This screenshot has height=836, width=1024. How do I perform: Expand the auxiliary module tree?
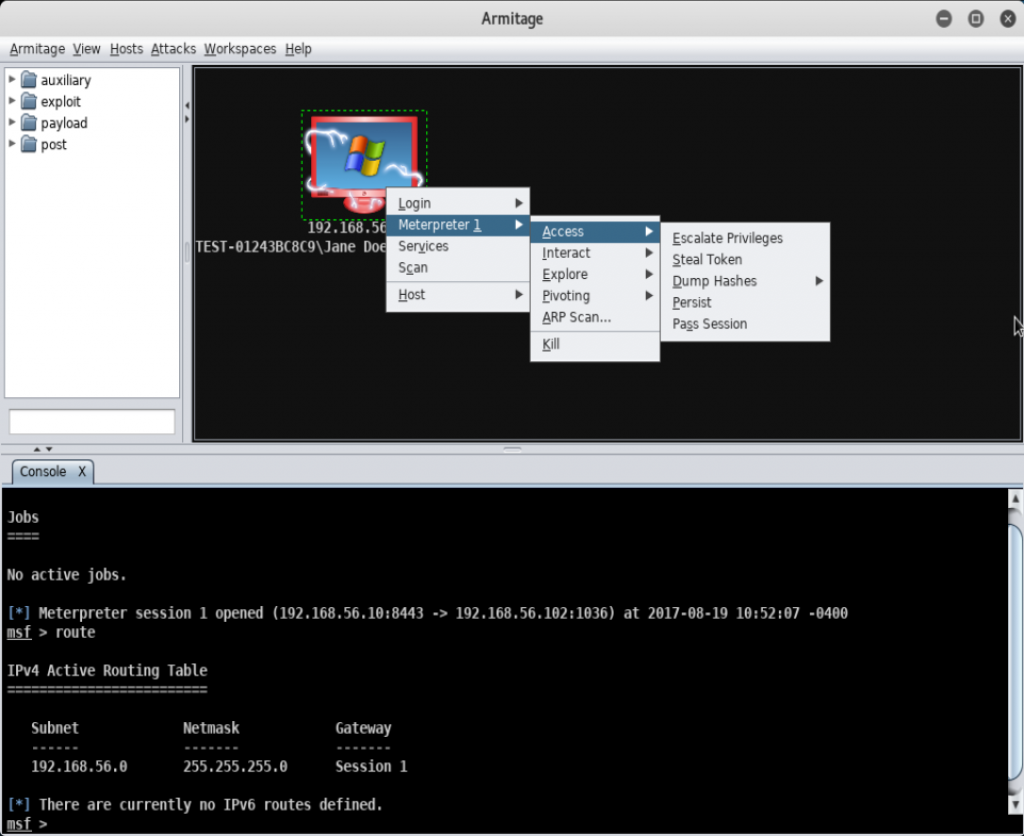(x=12, y=79)
